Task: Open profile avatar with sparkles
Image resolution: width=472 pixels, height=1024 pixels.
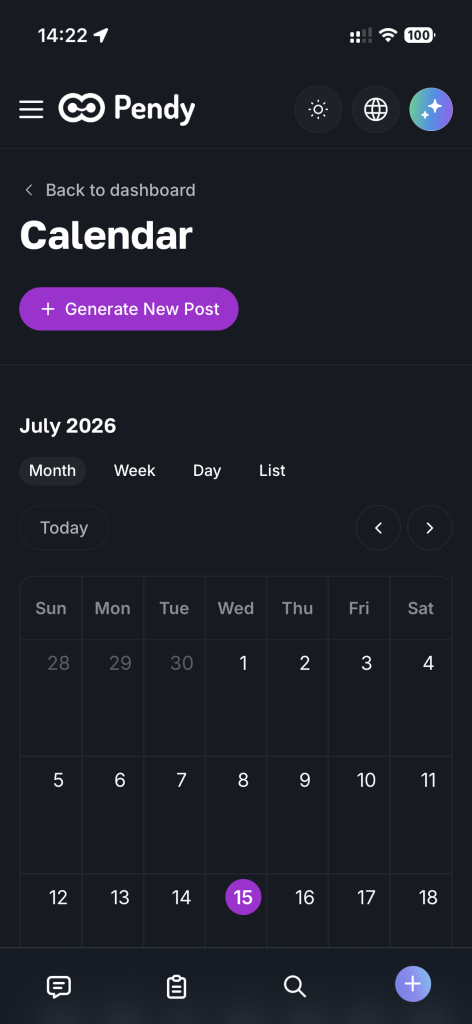Action: click(x=431, y=109)
